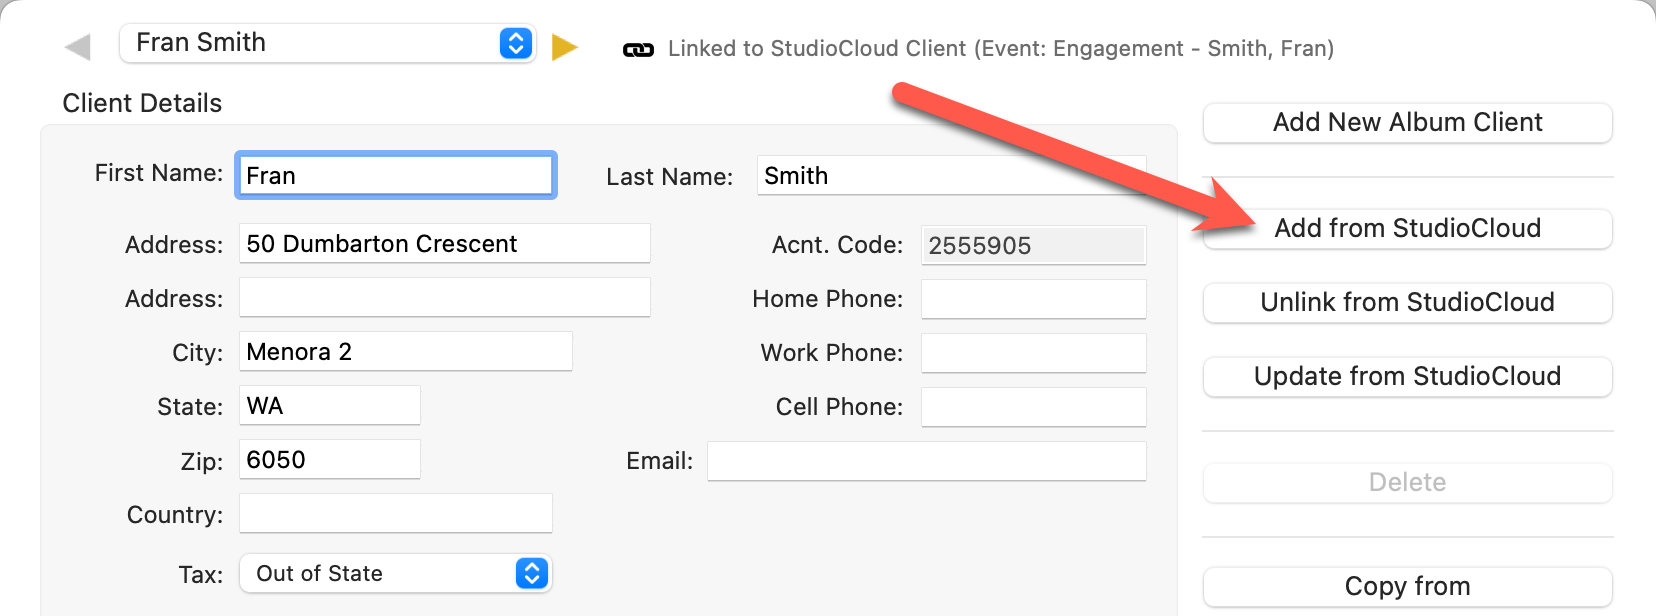Select the State field containing WA
1656x616 pixels.
(329, 406)
